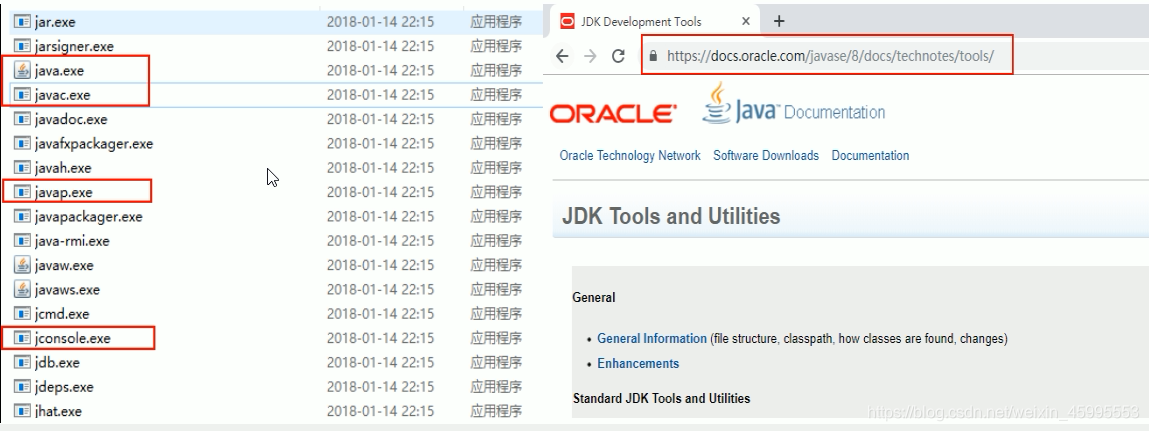This screenshot has height=431, width=1149.
Task: Select the javafxpackager.exe file name
Action: 94,144
